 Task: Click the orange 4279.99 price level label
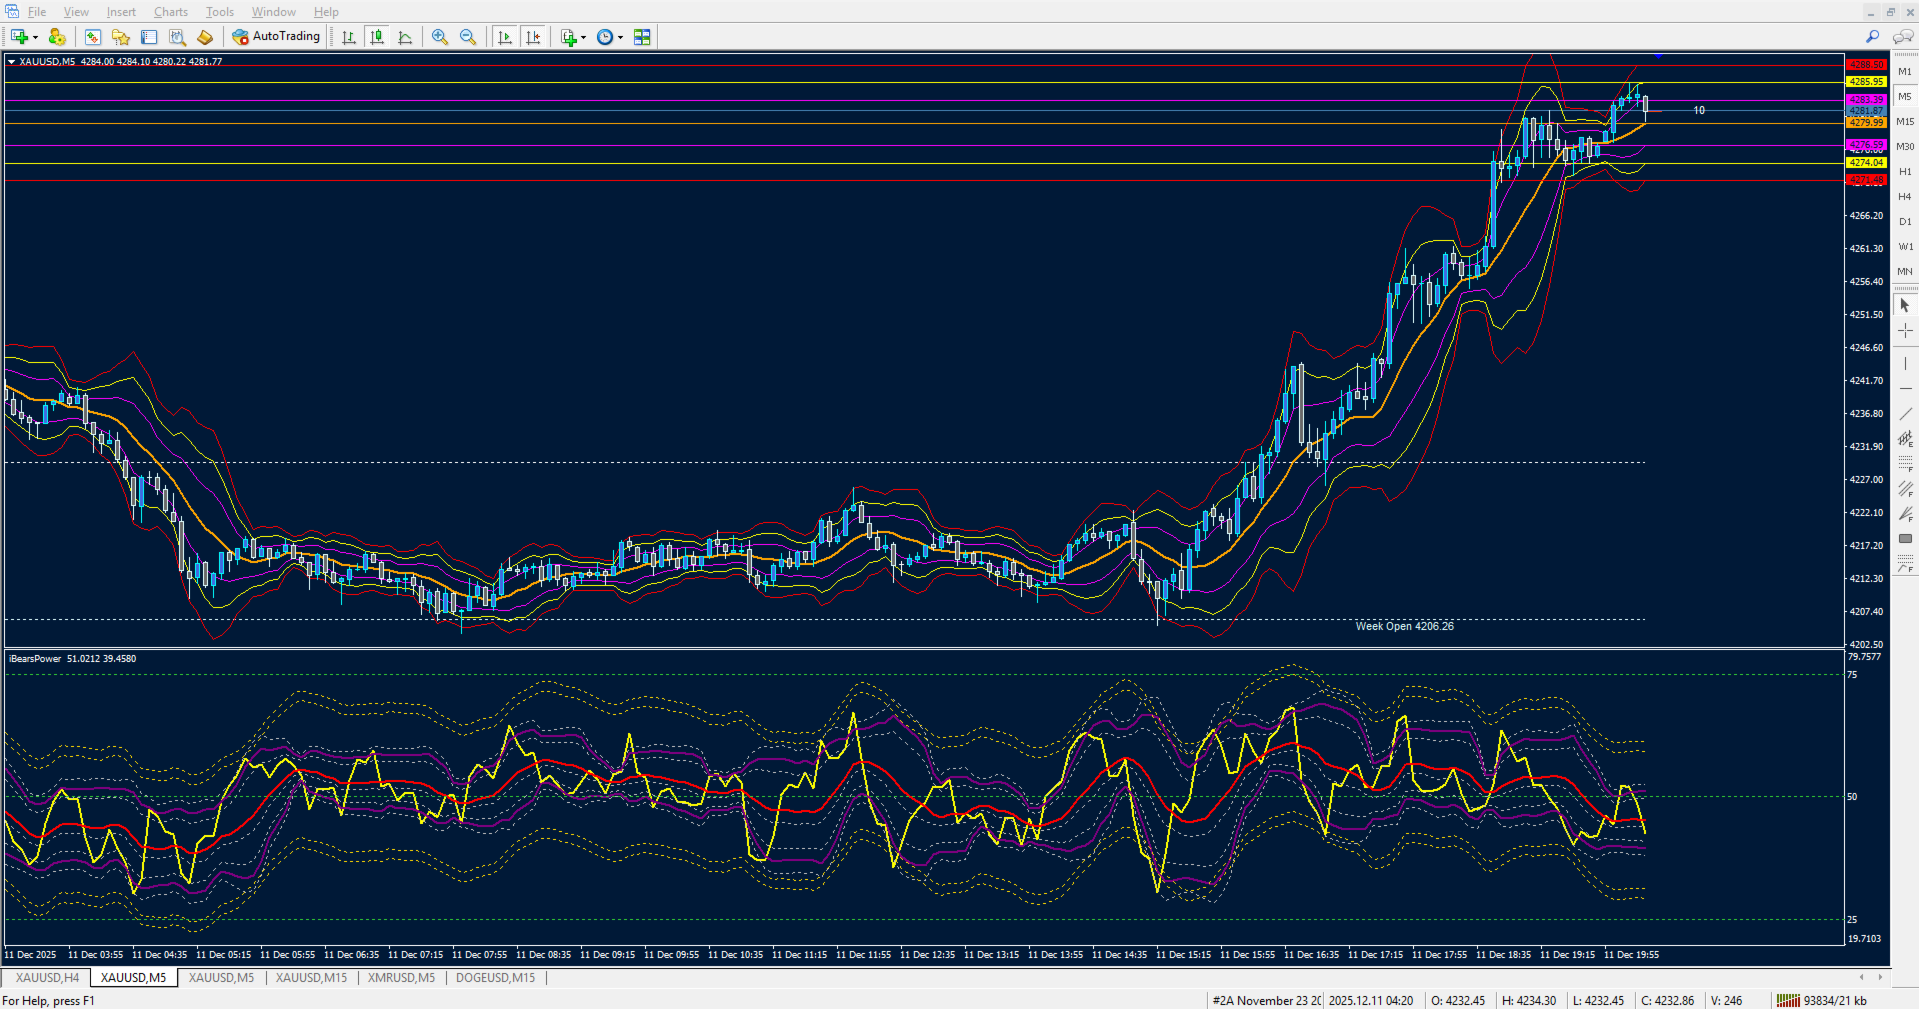[x=1866, y=123]
